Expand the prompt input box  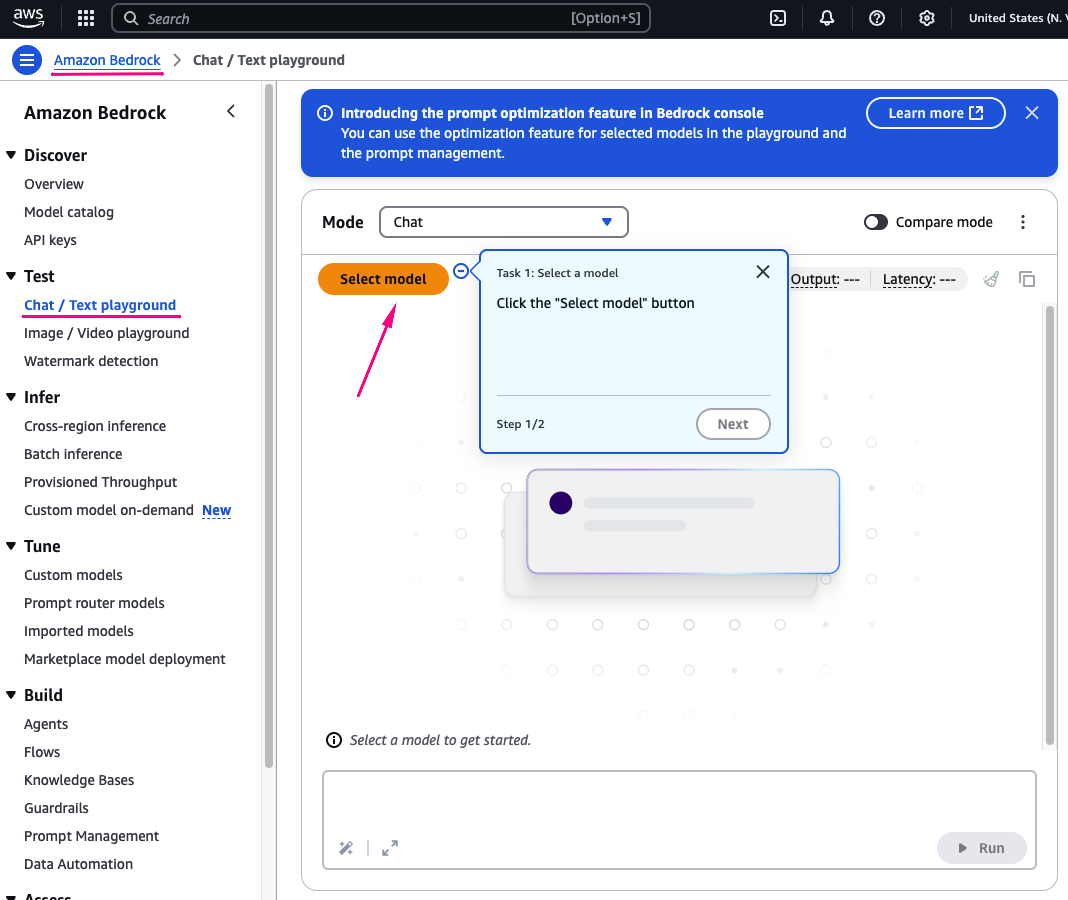(390, 848)
